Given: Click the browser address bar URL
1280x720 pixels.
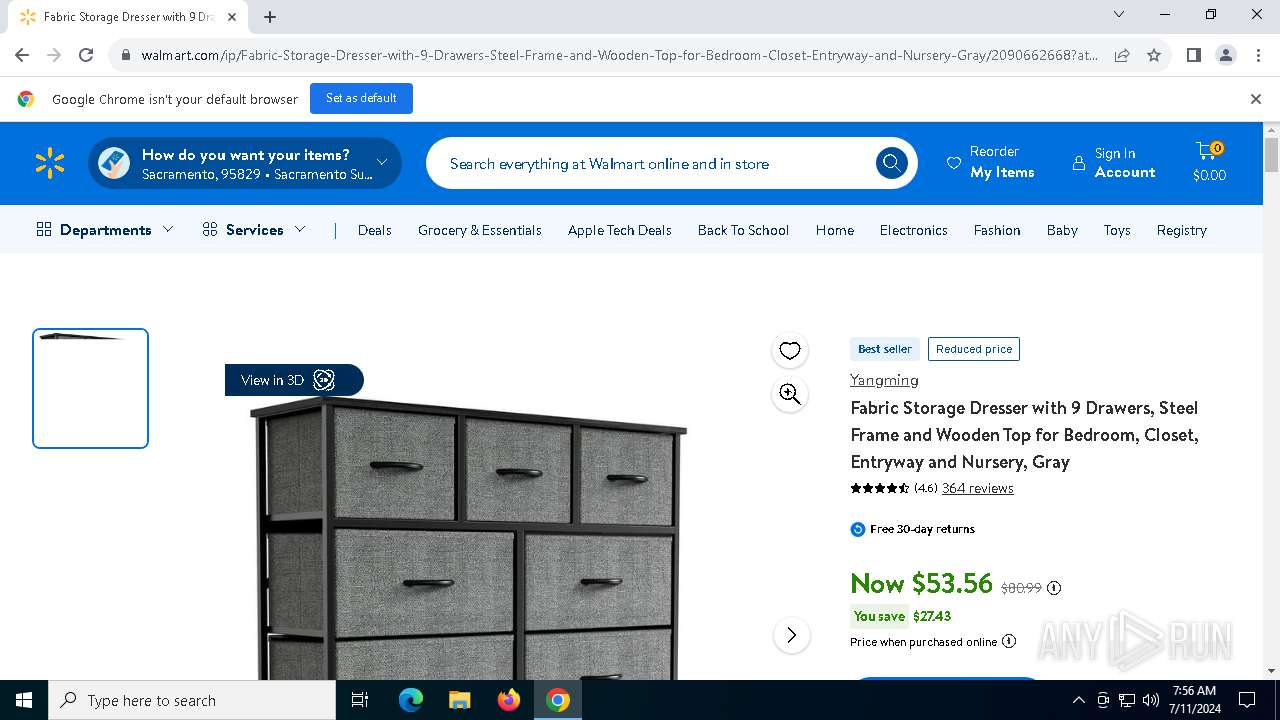Looking at the screenshot, I should [x=619, y=55].
